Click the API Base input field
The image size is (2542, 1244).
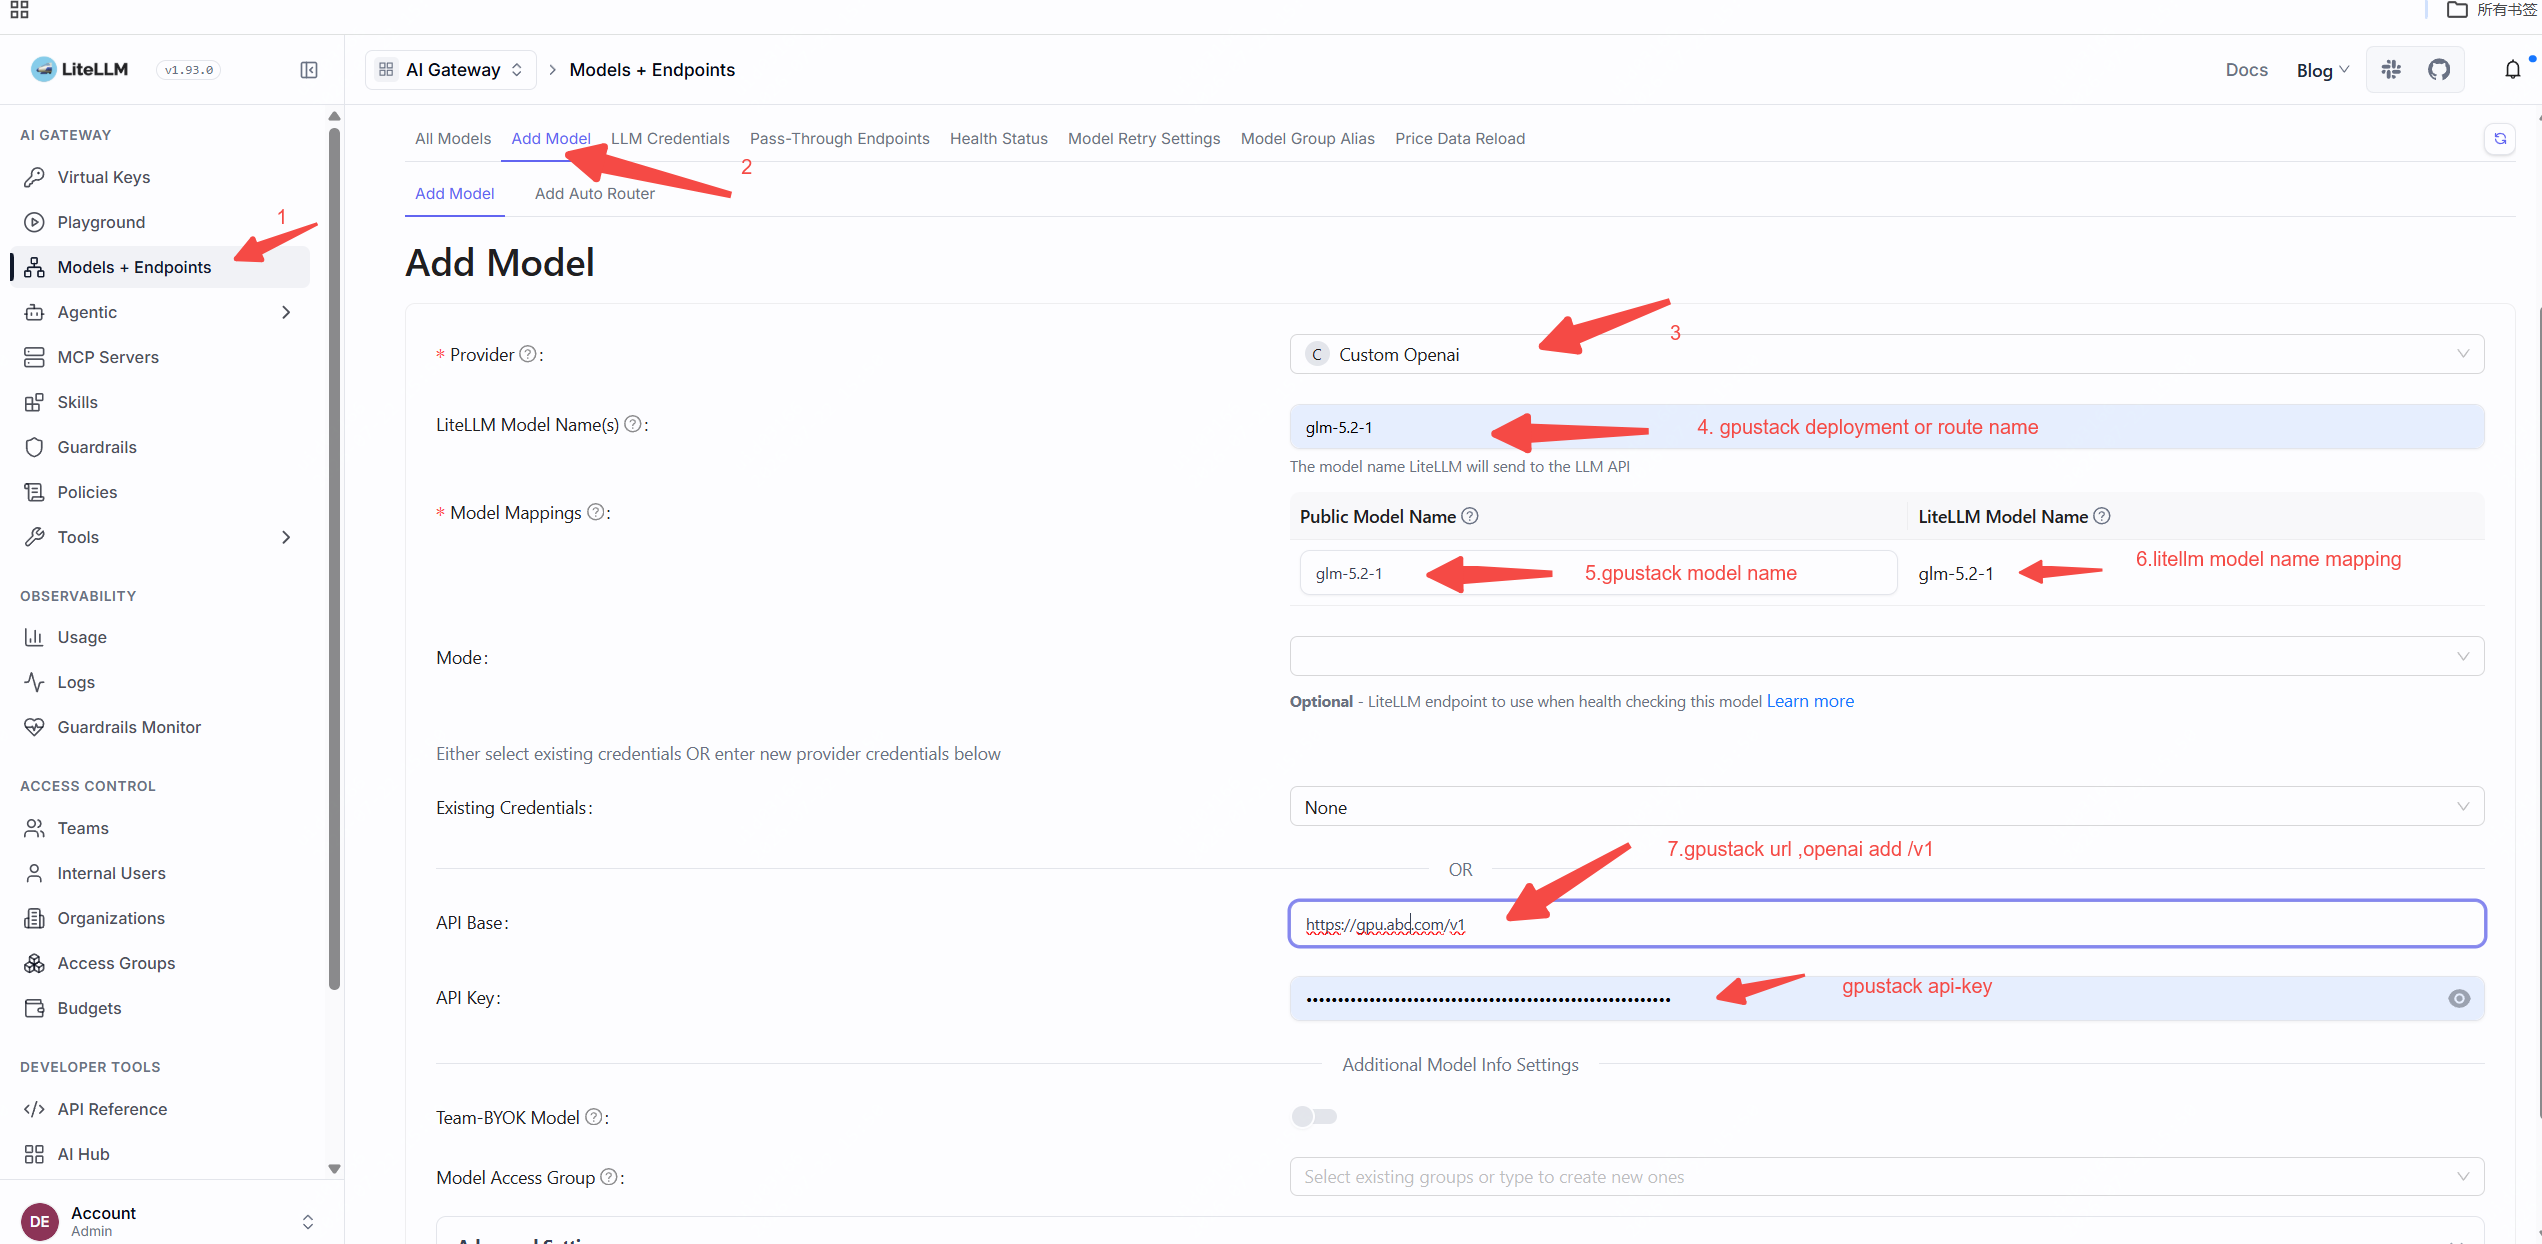point(1886,923)
